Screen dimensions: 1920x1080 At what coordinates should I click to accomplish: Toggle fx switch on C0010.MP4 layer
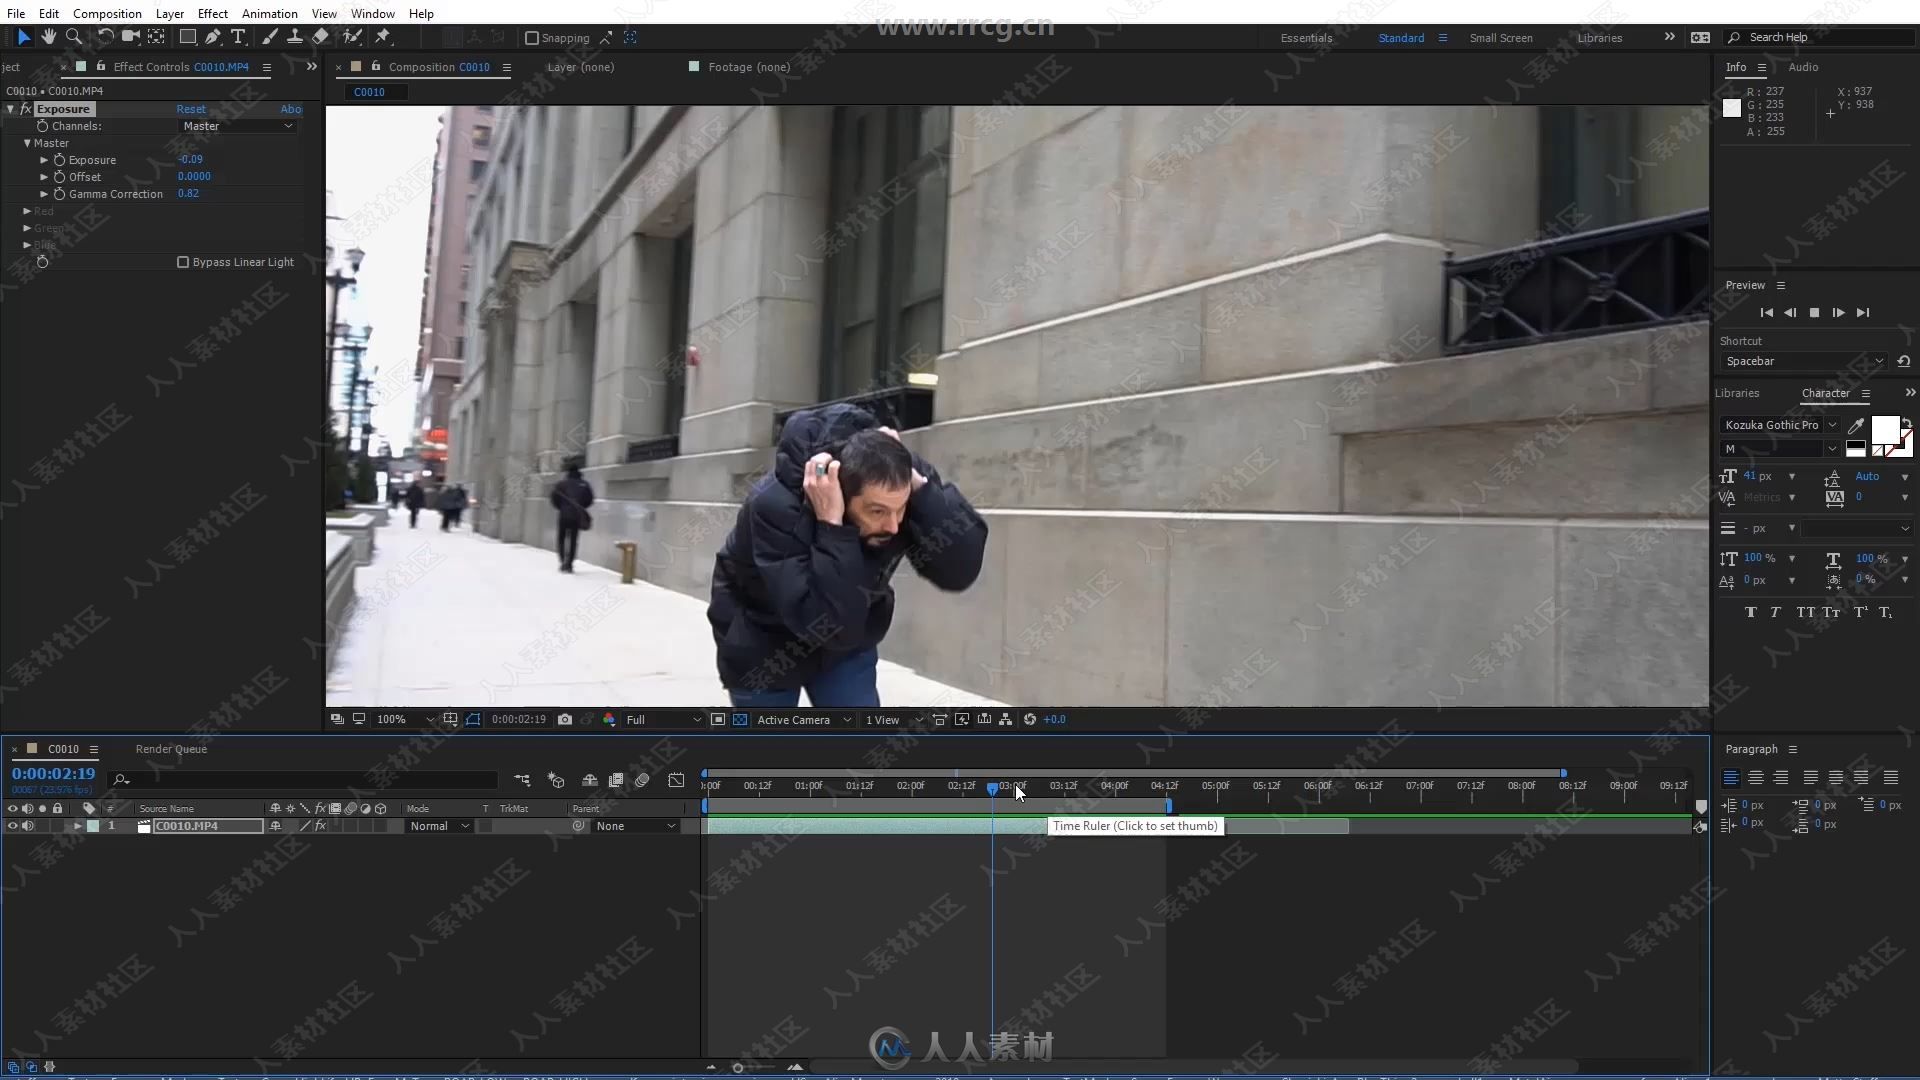coord(320,826)
